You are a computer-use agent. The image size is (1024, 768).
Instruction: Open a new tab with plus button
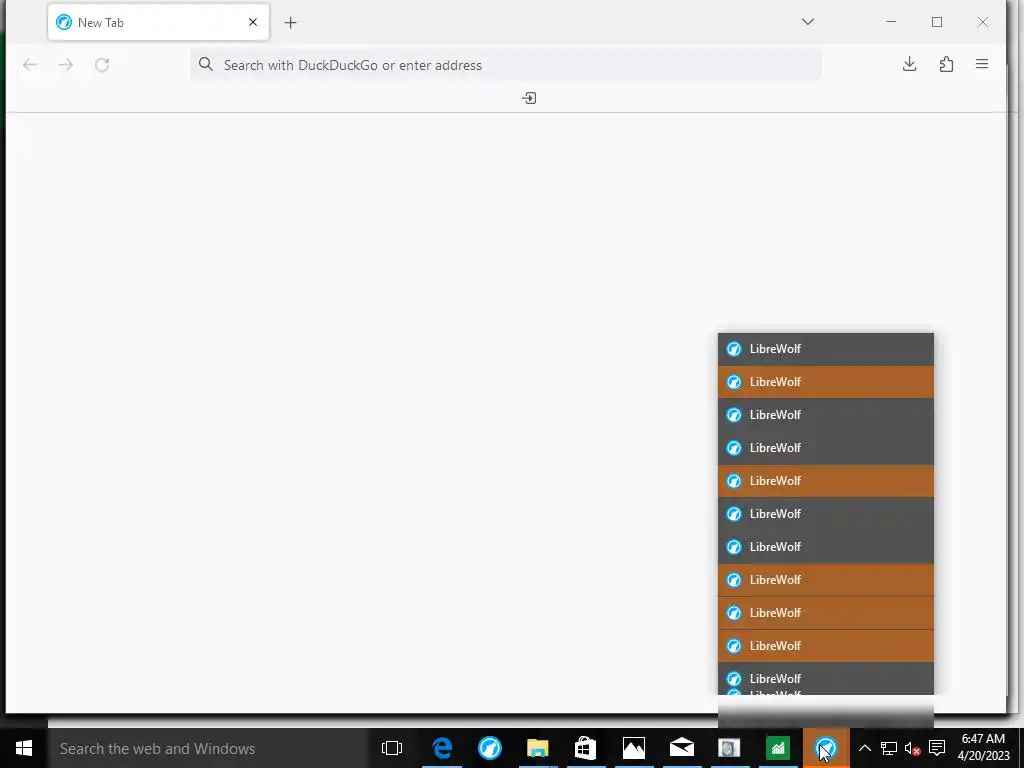[x=291, y=23]
